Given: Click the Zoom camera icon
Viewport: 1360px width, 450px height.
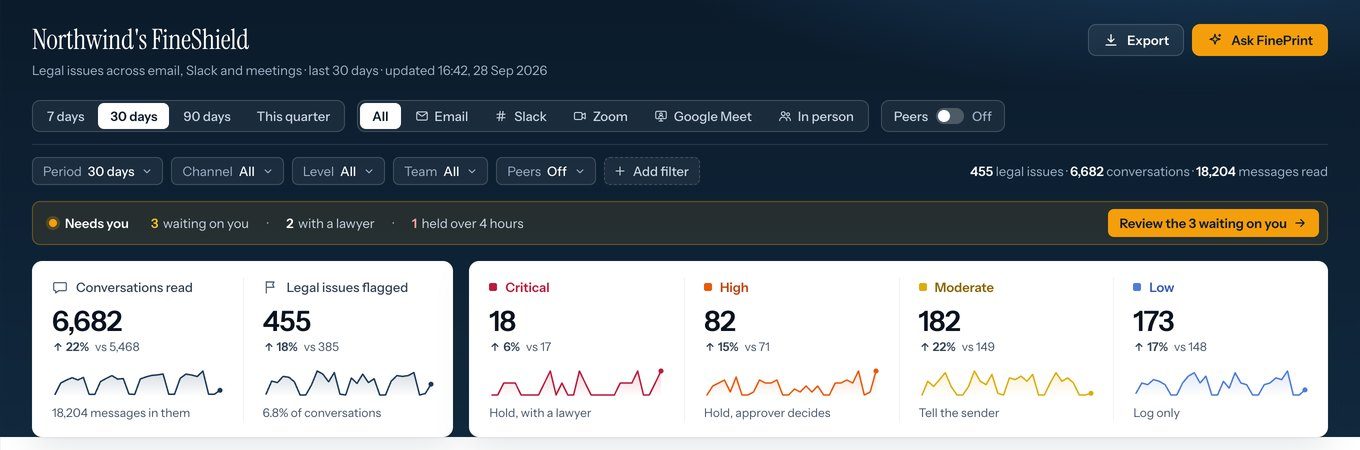Looking at the screenshot, I should [x=580, y=116].
